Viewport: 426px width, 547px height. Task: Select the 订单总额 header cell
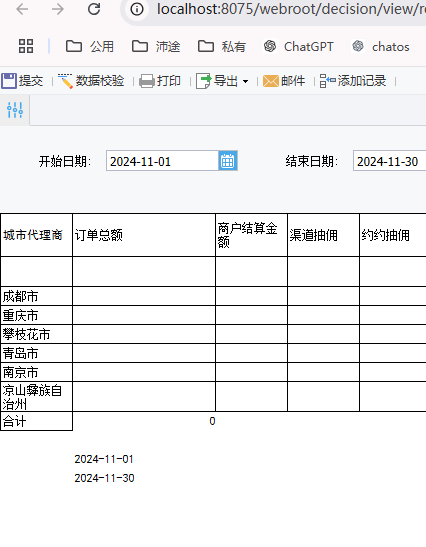[x=144, y=235]
